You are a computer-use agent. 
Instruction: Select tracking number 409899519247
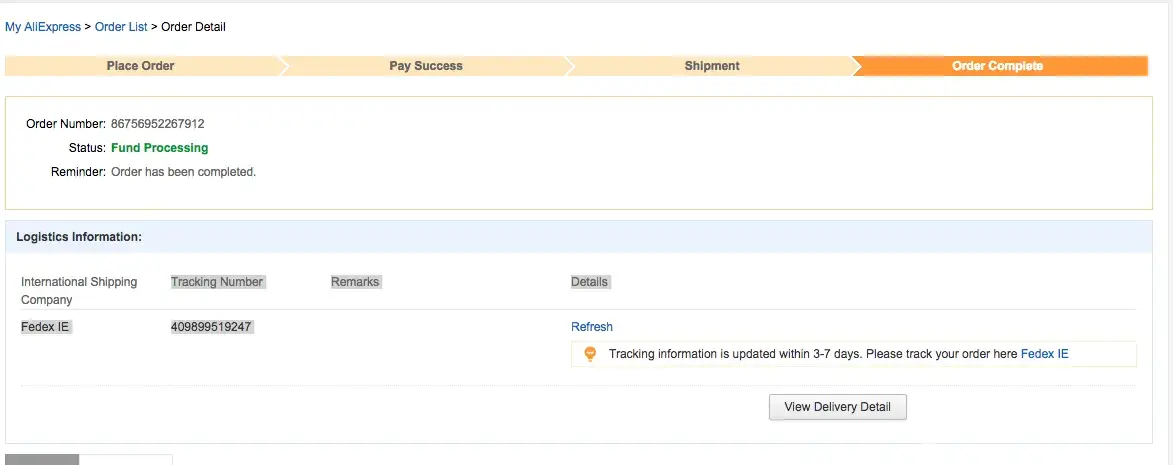click(212, 327)
